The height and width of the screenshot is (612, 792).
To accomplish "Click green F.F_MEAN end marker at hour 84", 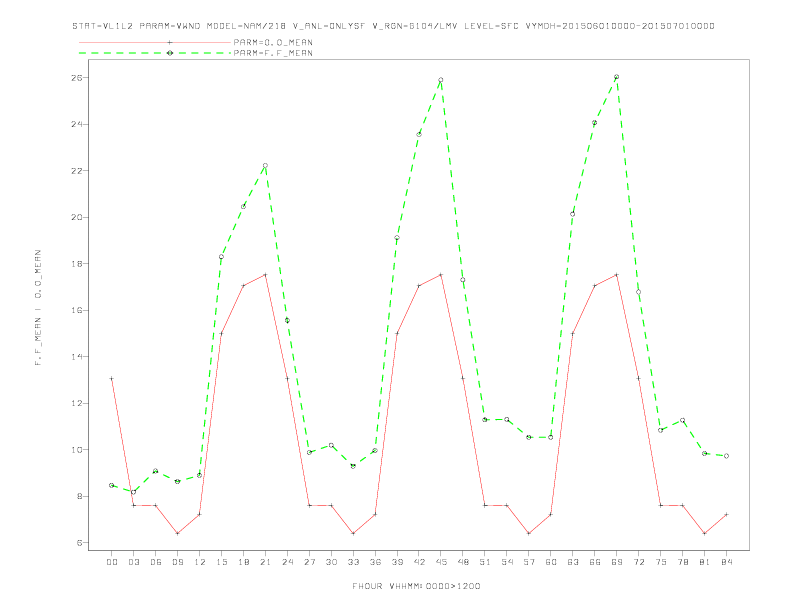I will 726,456.
